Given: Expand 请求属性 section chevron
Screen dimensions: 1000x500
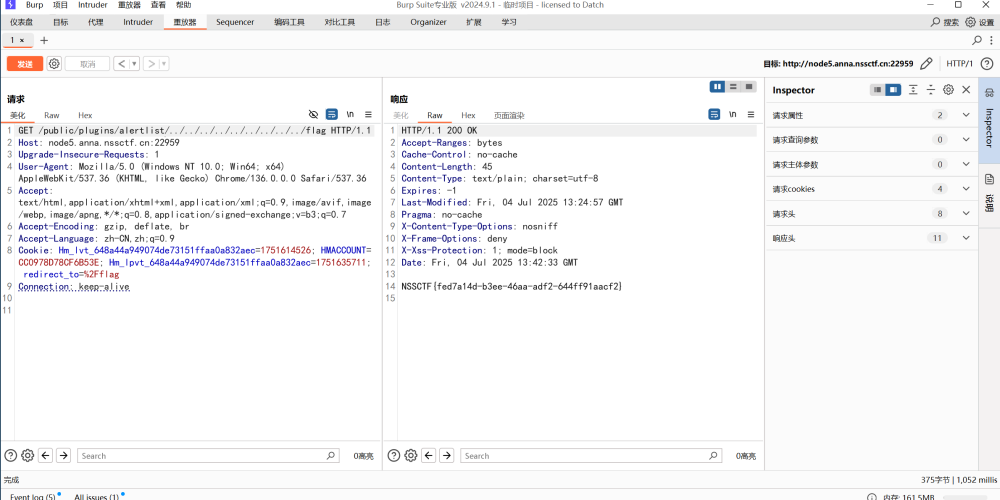Looking at the screenshot, I should coord(966,115).
